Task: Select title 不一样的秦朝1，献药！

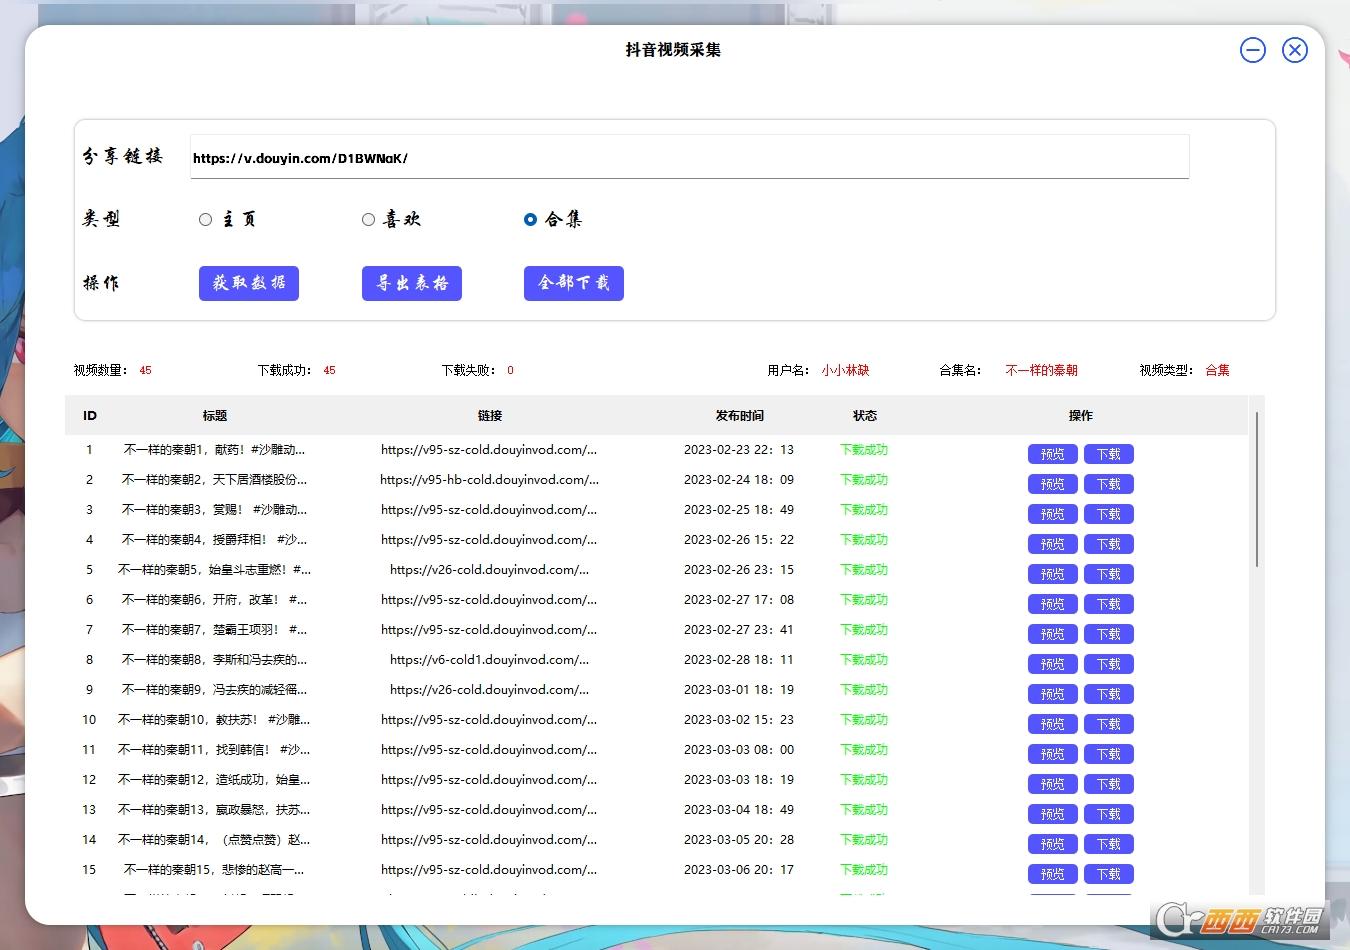Action: point(215,450)
